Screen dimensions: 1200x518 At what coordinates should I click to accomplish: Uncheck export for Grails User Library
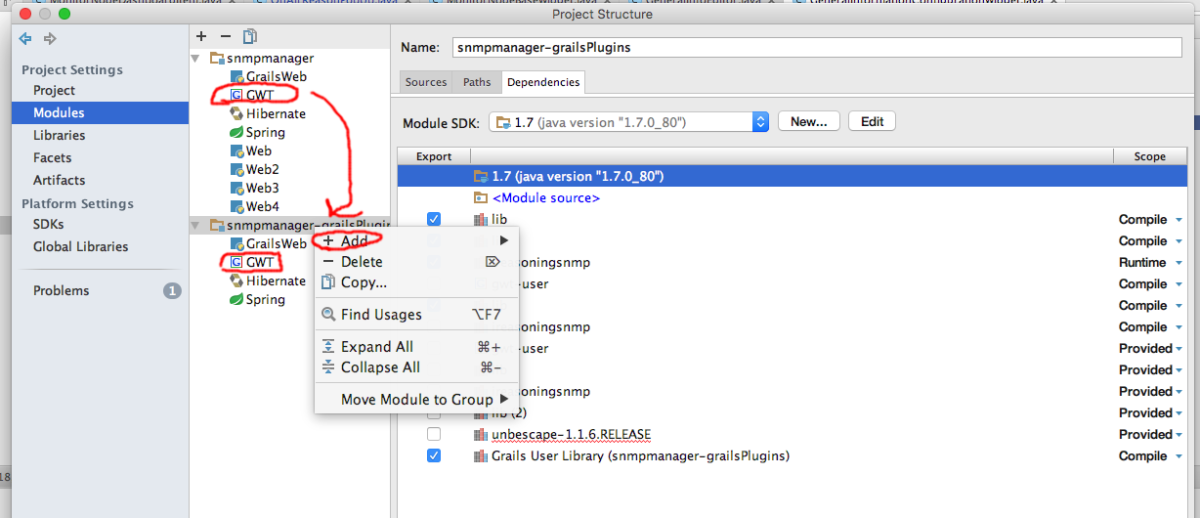coord(433,456)
